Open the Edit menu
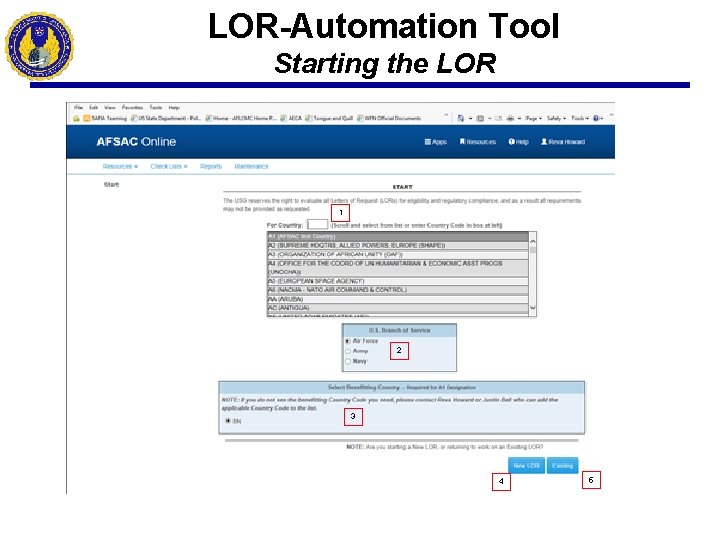The height and width of the screenshot is (540, 720). pos(94,107)
